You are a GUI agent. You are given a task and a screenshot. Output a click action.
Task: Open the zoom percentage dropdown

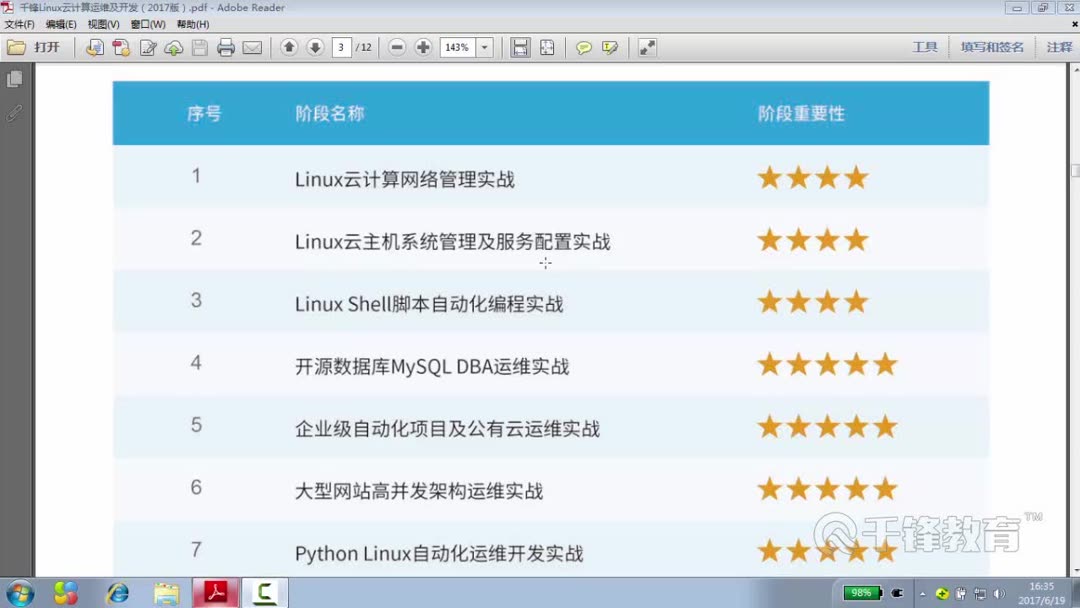coord(483,46)
